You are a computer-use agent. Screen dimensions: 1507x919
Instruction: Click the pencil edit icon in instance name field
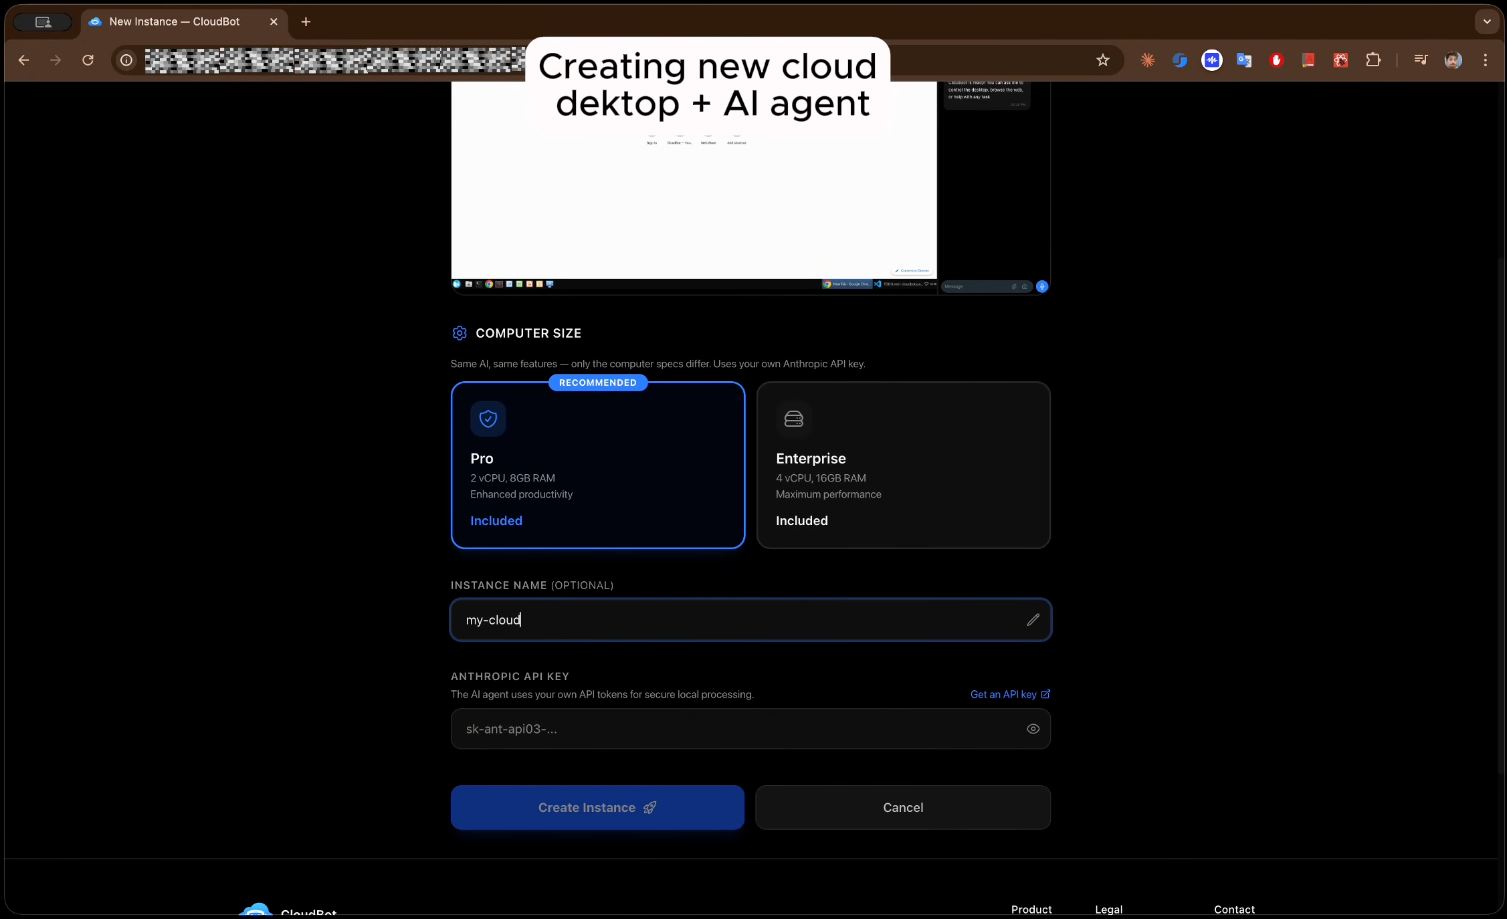tap(1033, 620)
